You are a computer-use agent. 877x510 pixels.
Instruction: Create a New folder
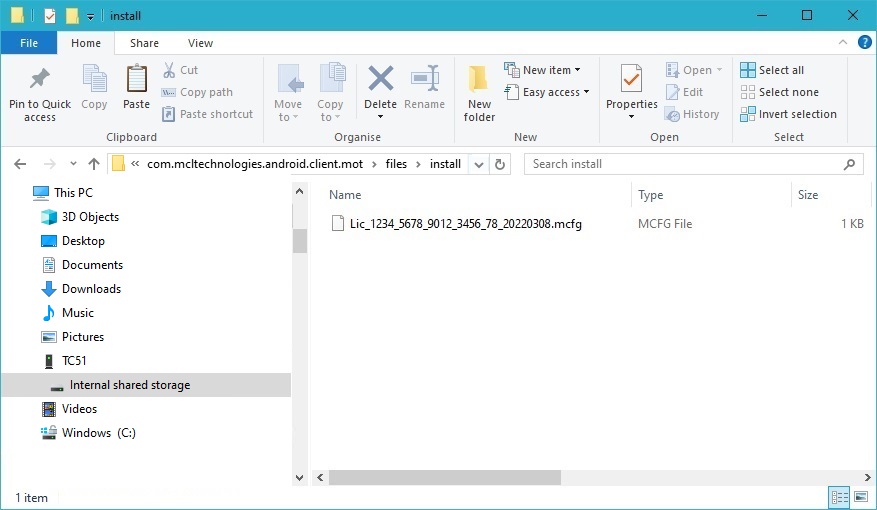479,93
